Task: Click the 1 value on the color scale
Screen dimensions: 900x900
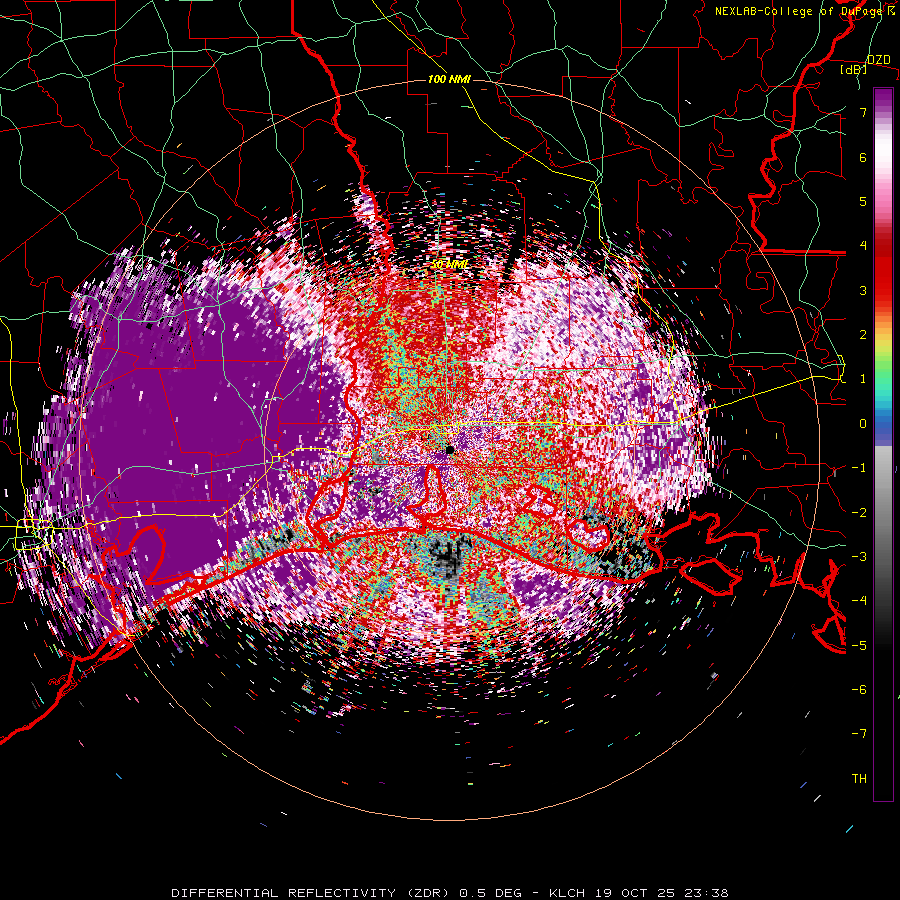Action: click(x=863, y=379)
